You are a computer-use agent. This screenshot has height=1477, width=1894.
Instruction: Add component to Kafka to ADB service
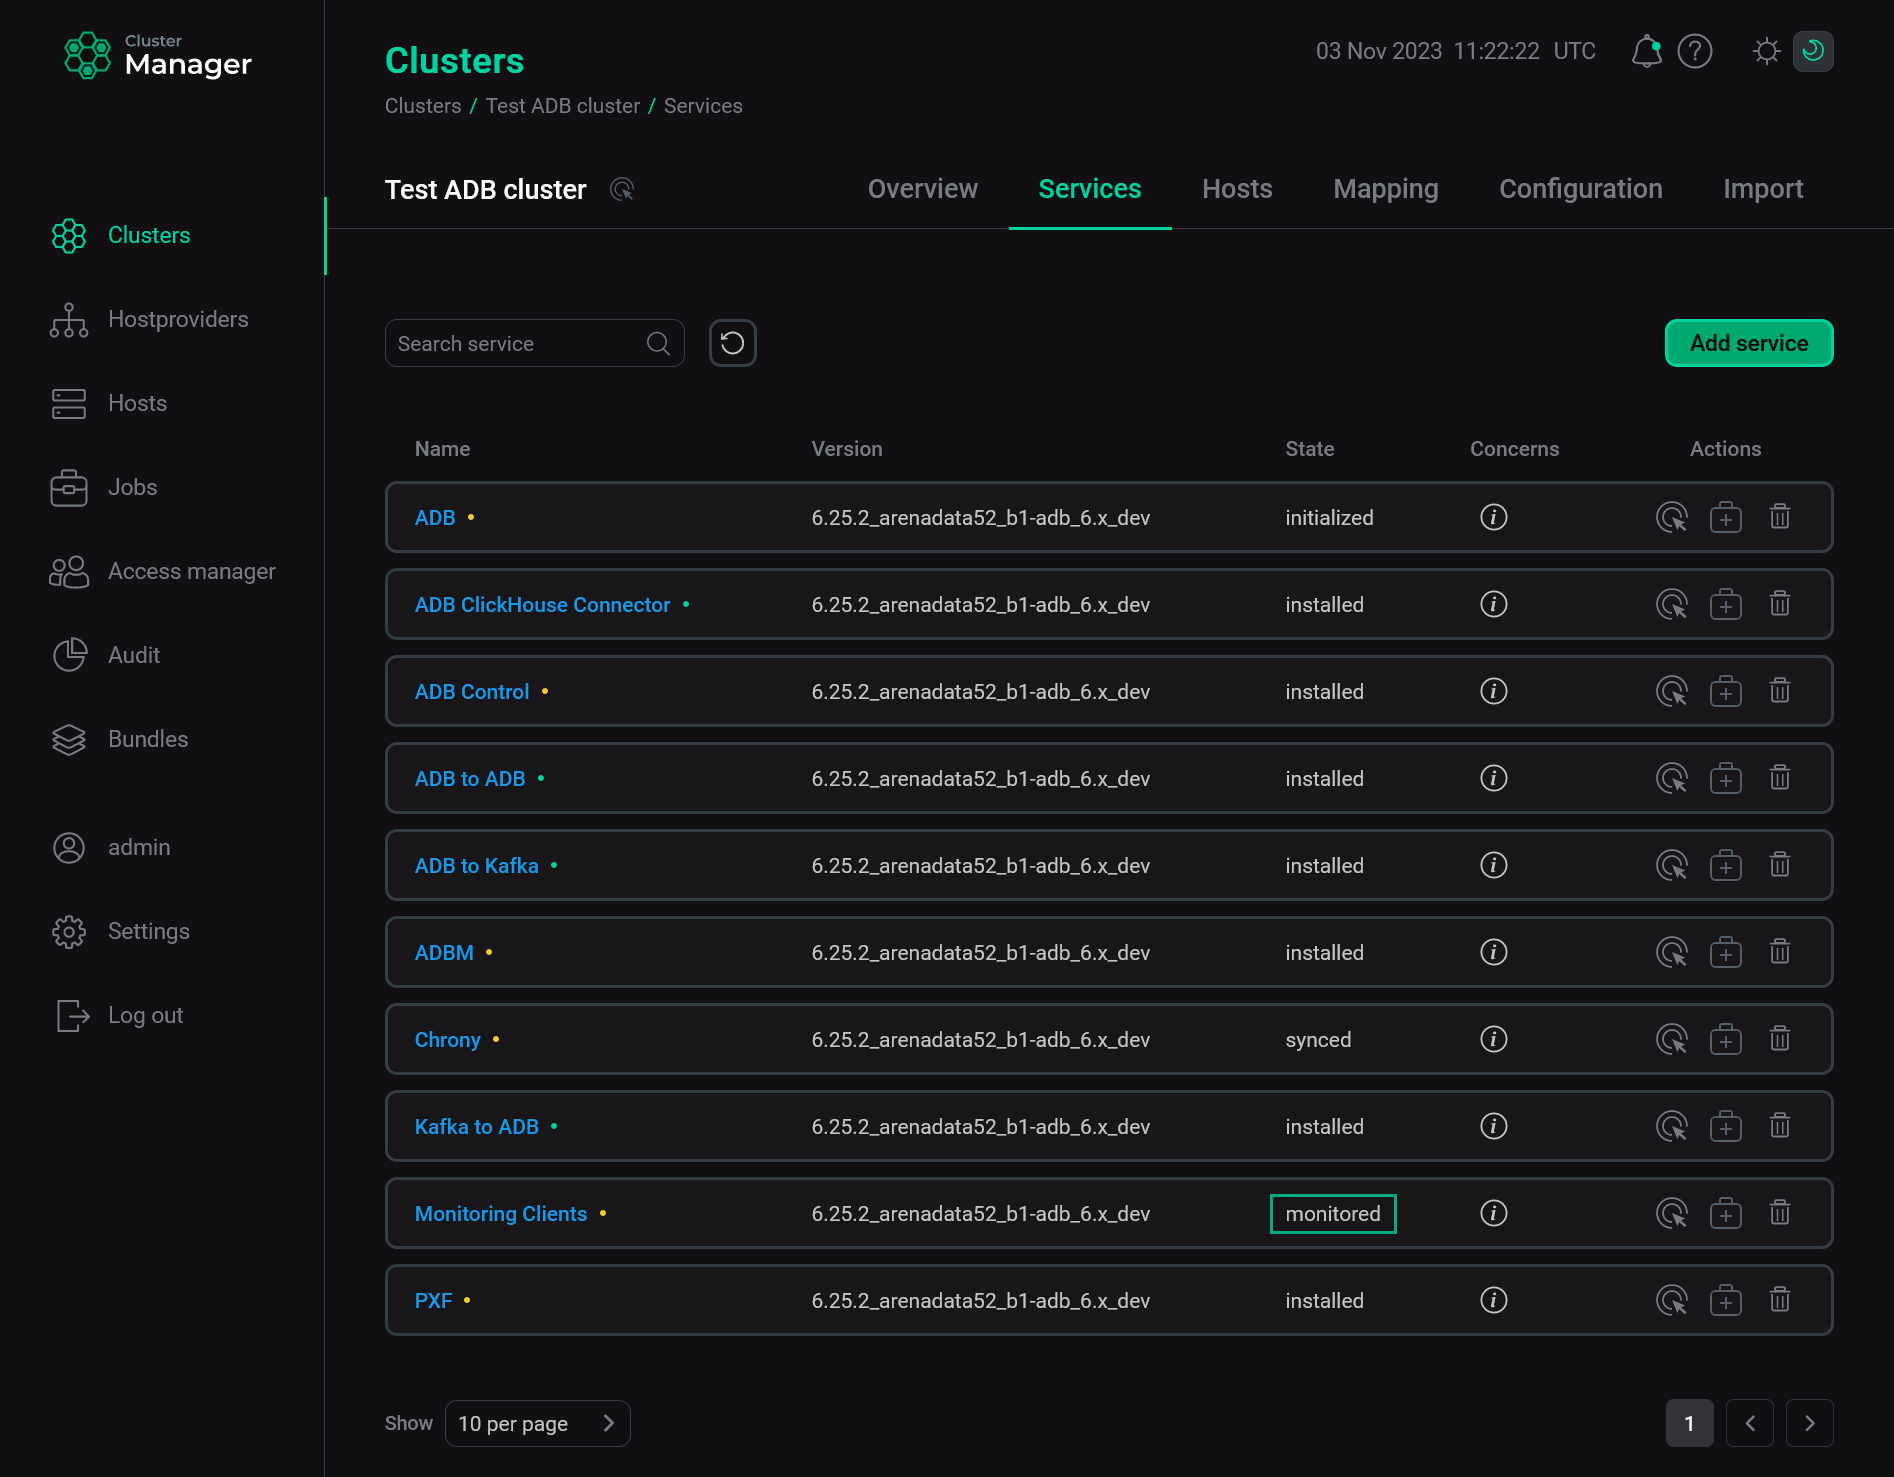click(1726, 1126)
